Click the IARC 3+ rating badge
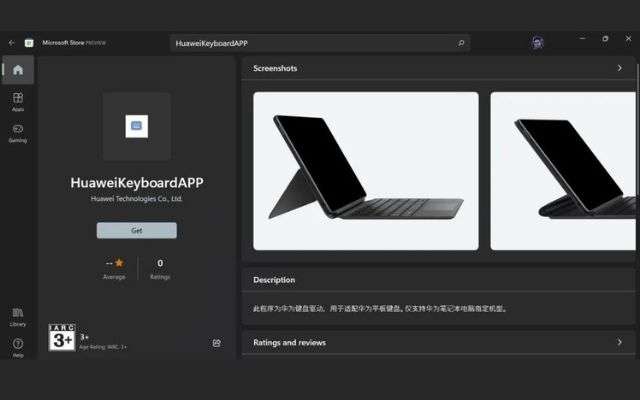 click(62, 338)
